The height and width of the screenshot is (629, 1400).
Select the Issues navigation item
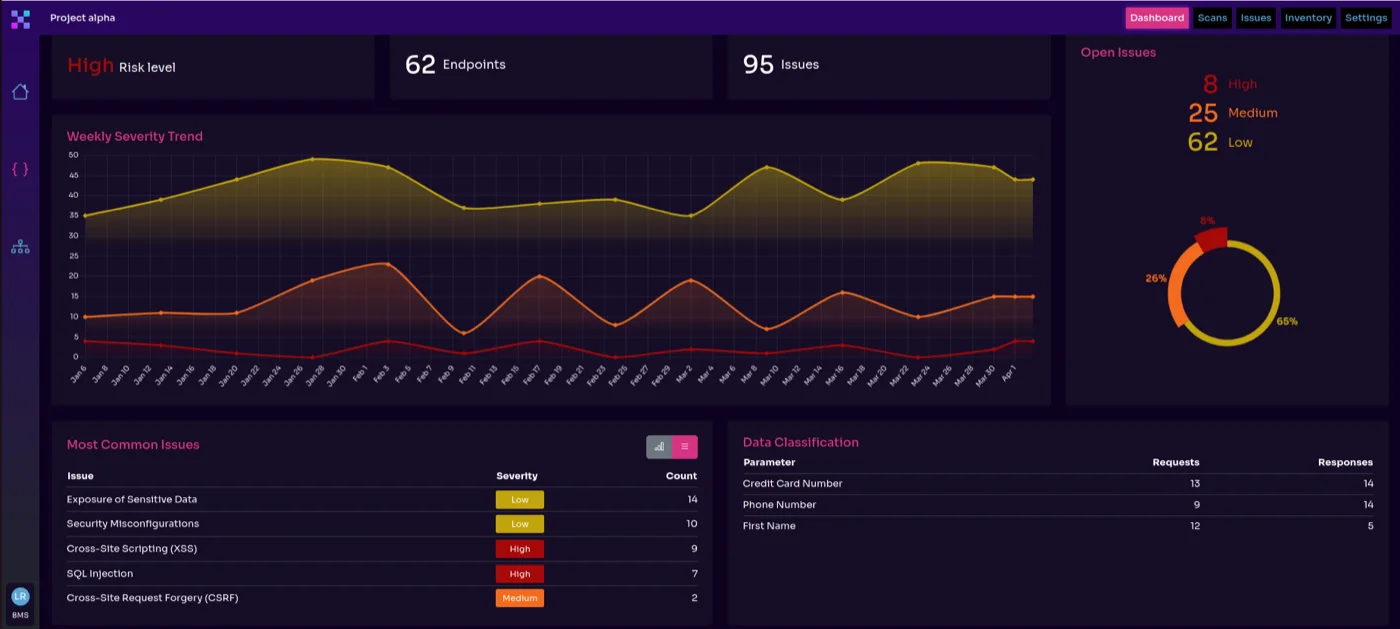click(1255, 17)
